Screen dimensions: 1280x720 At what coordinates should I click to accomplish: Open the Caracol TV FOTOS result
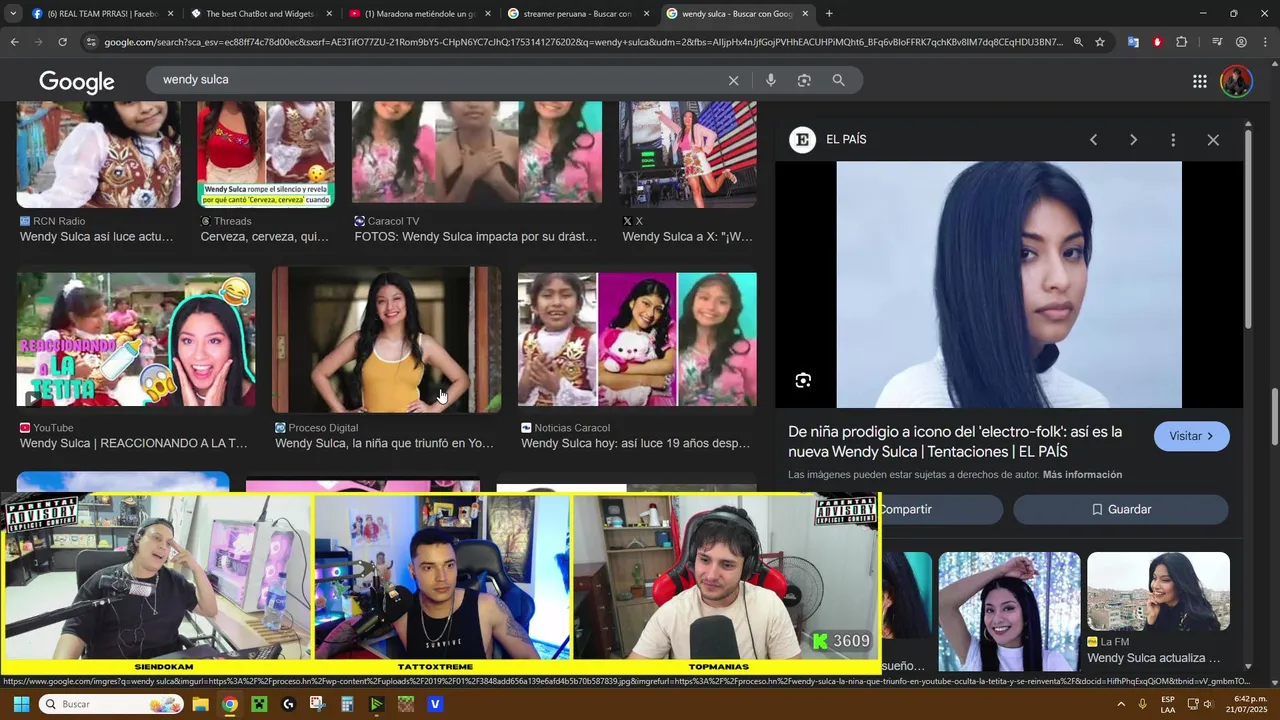477,152
